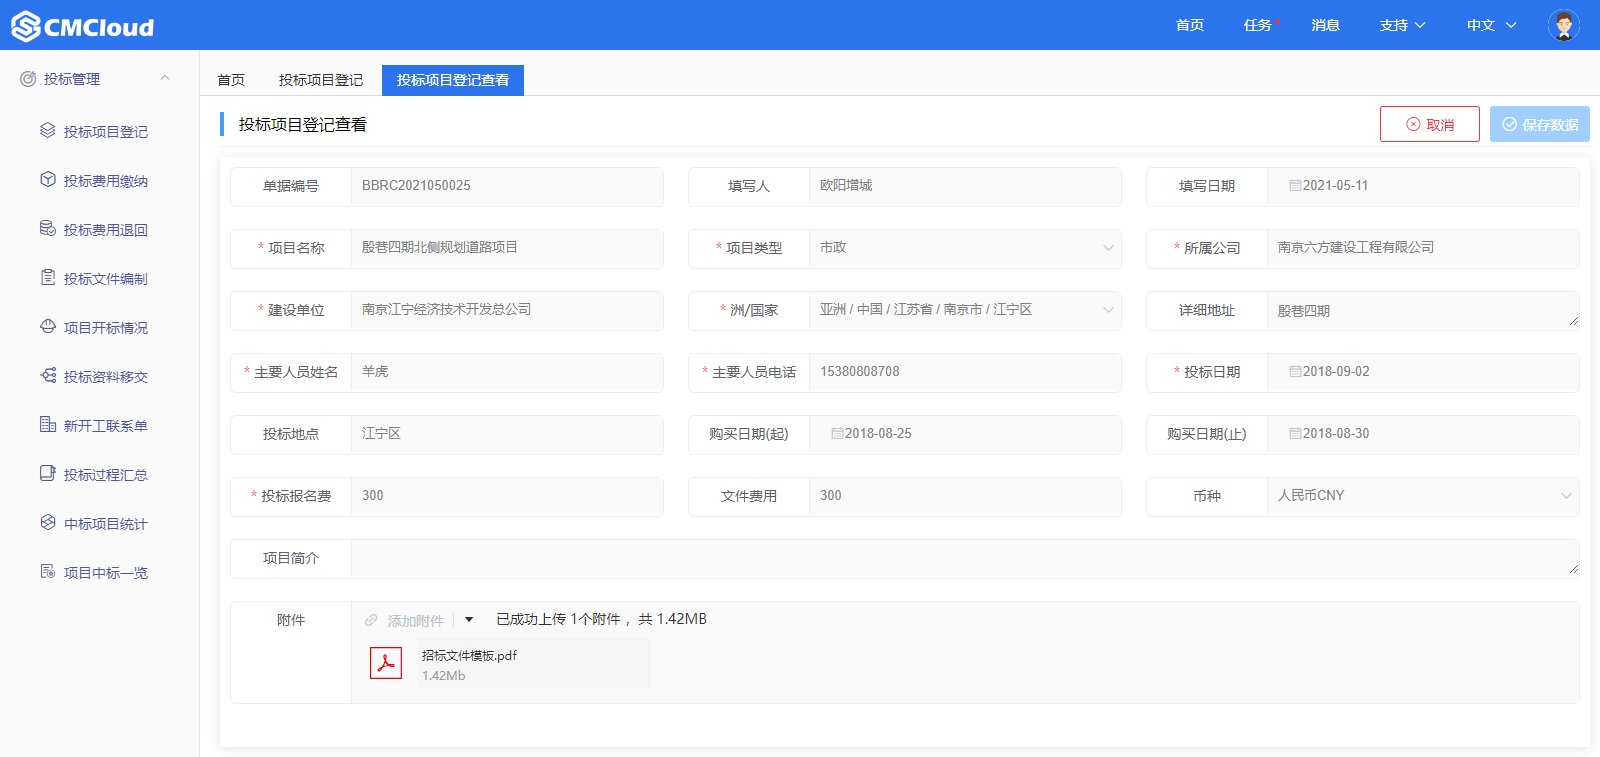This screenshot has width=1600, height=757.
Task: Click the 投标管理 target icon
Action: point(28,79)
